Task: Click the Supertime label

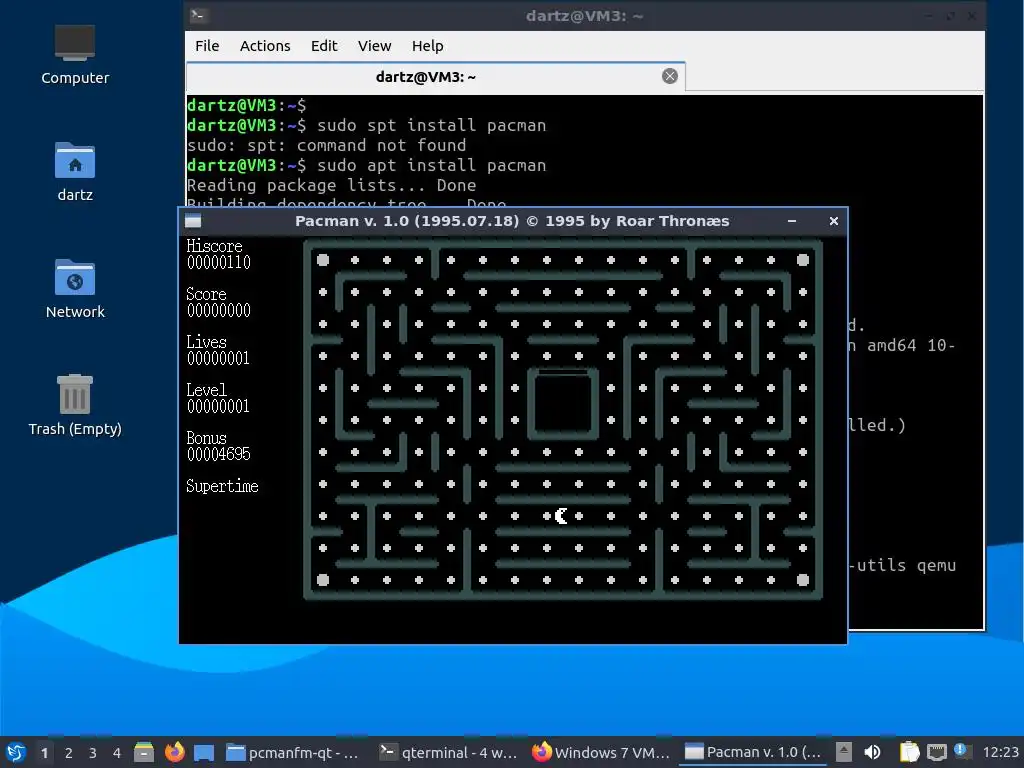Action: pyautogui.click(x=222, y=487)
